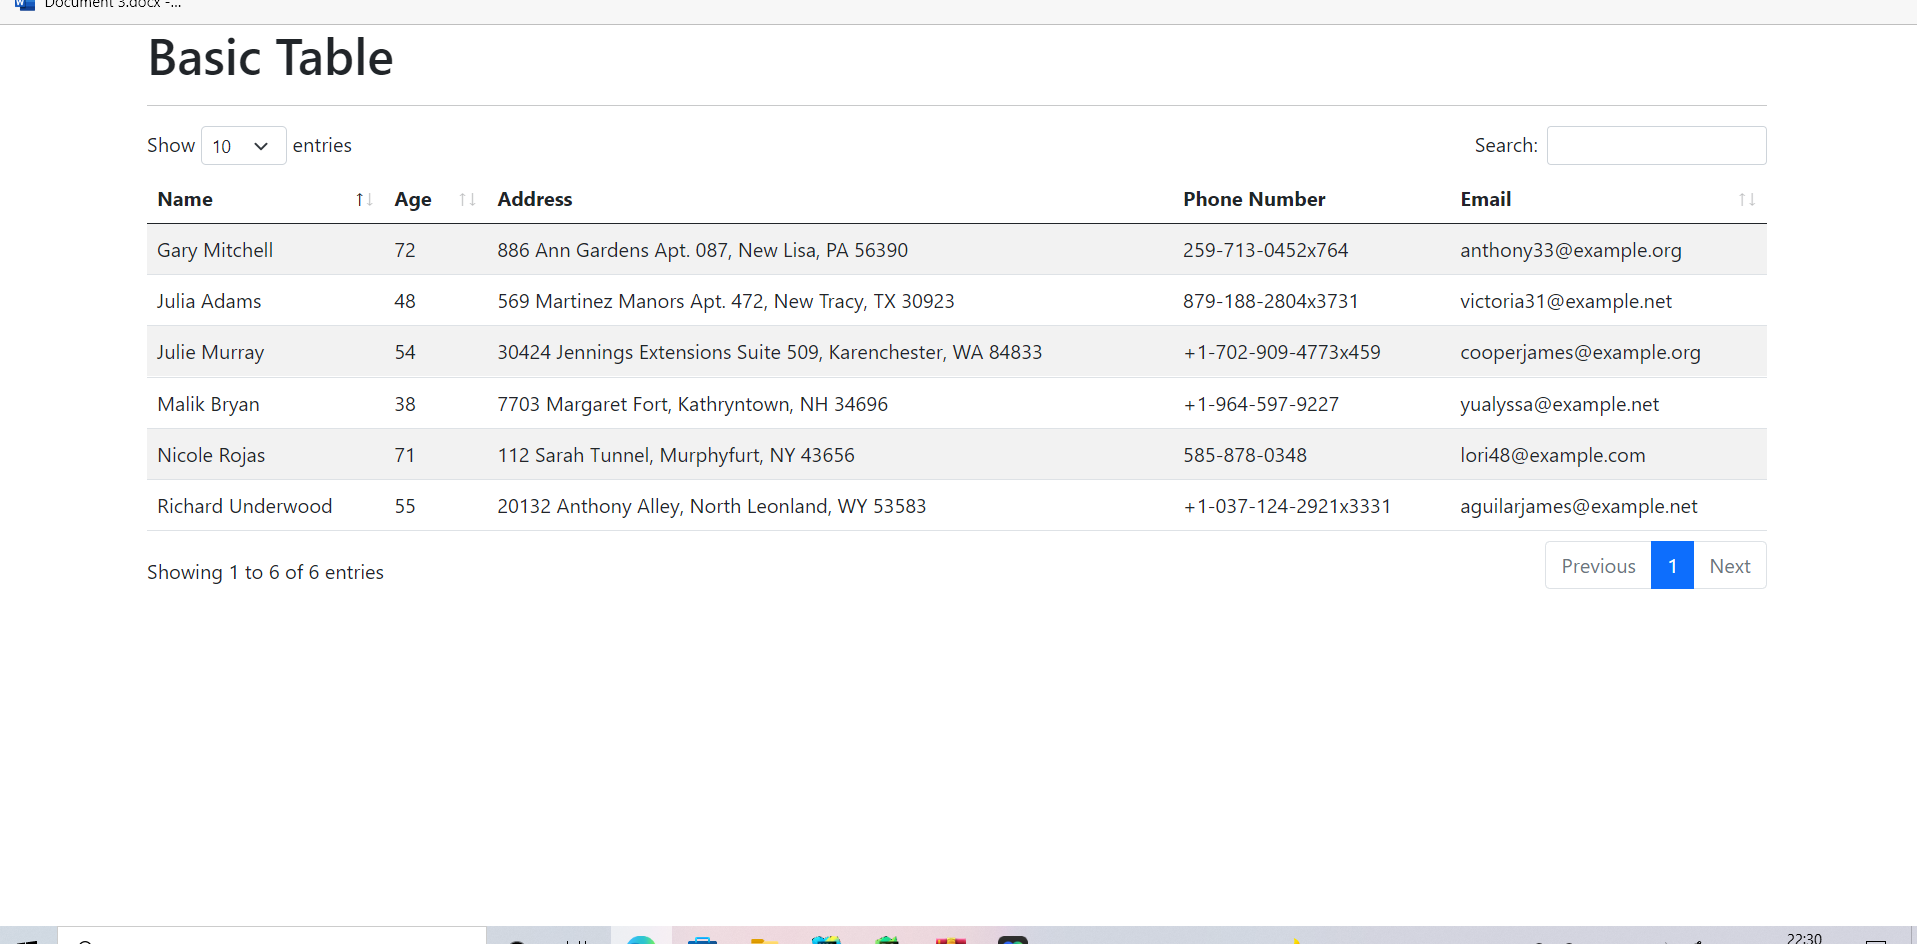Go to the Next page
Viewport: 1917px width, 944px height.
pos(1730,566)
